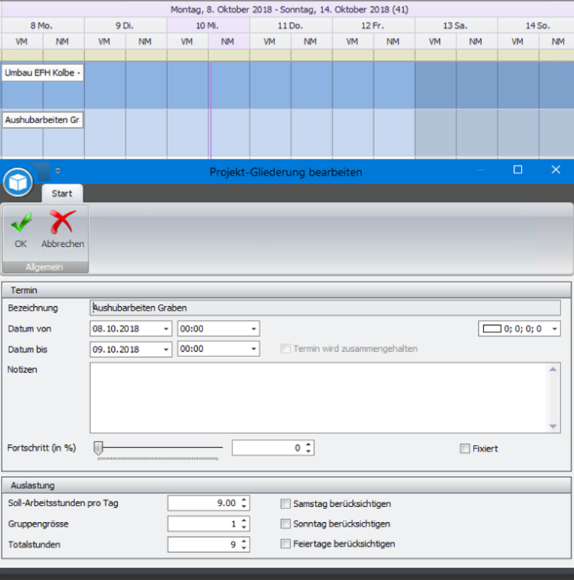Screen dimensions: 574x580
Task: Click the Umbau EFH Kolbe project bar label
Action: pos(43,73)
